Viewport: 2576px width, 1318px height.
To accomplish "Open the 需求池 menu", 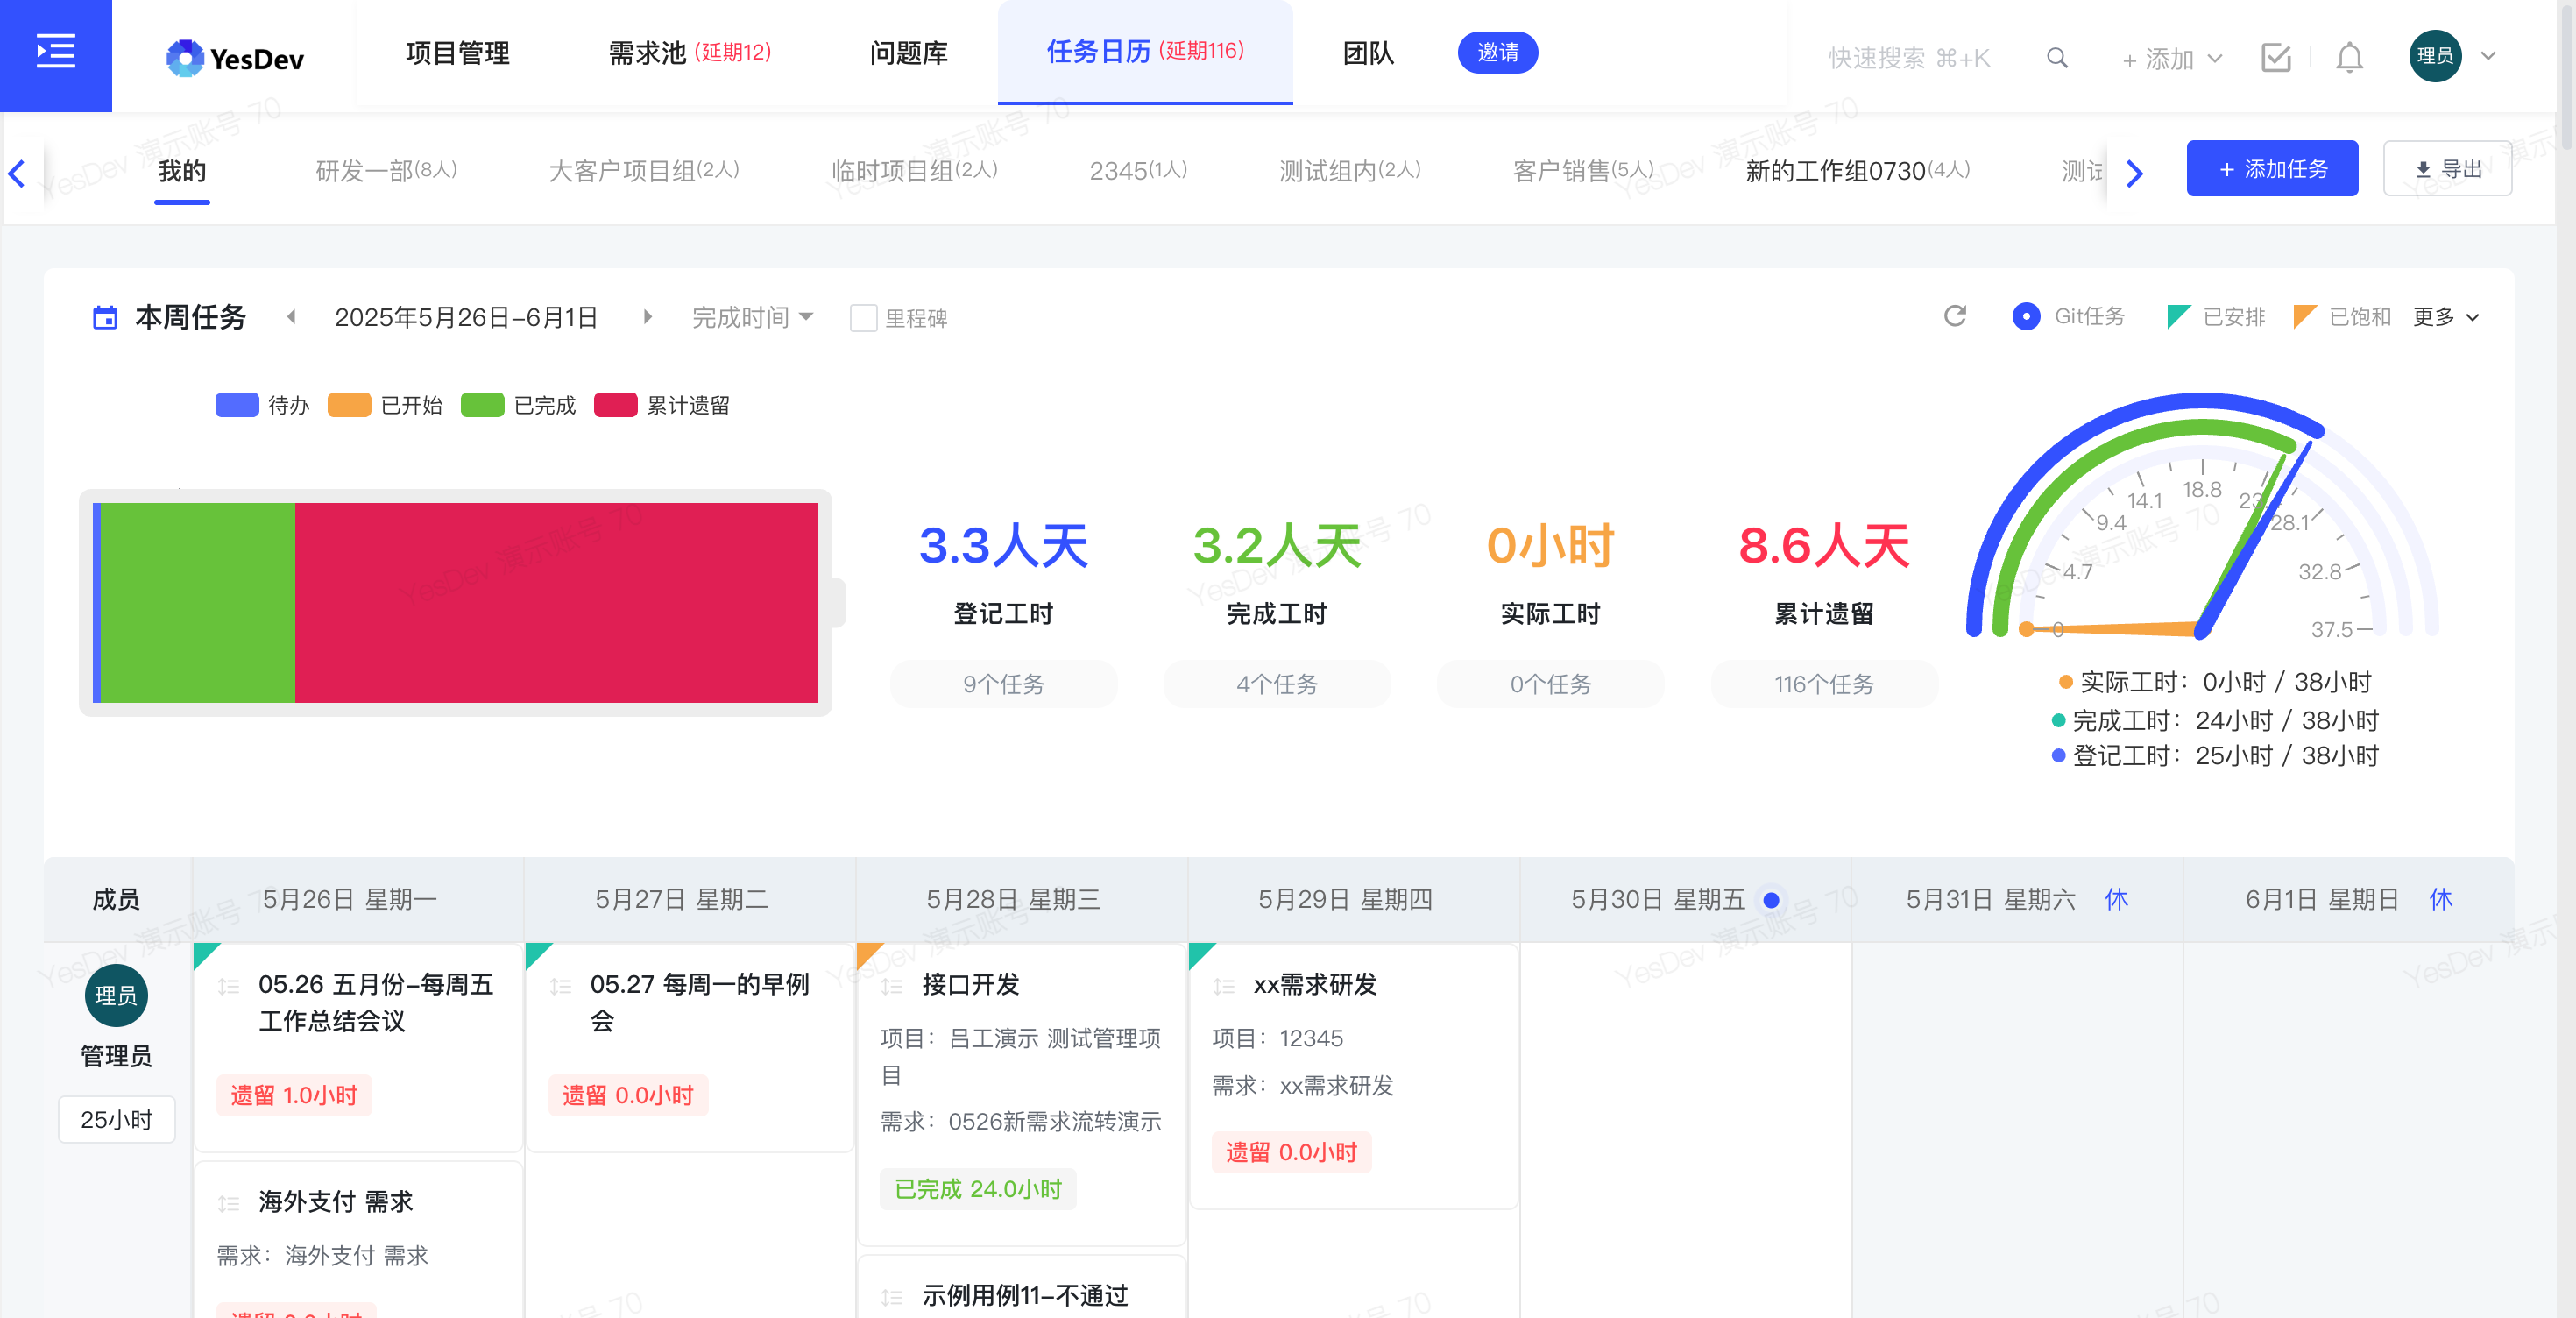I will [x=690, y=52].
